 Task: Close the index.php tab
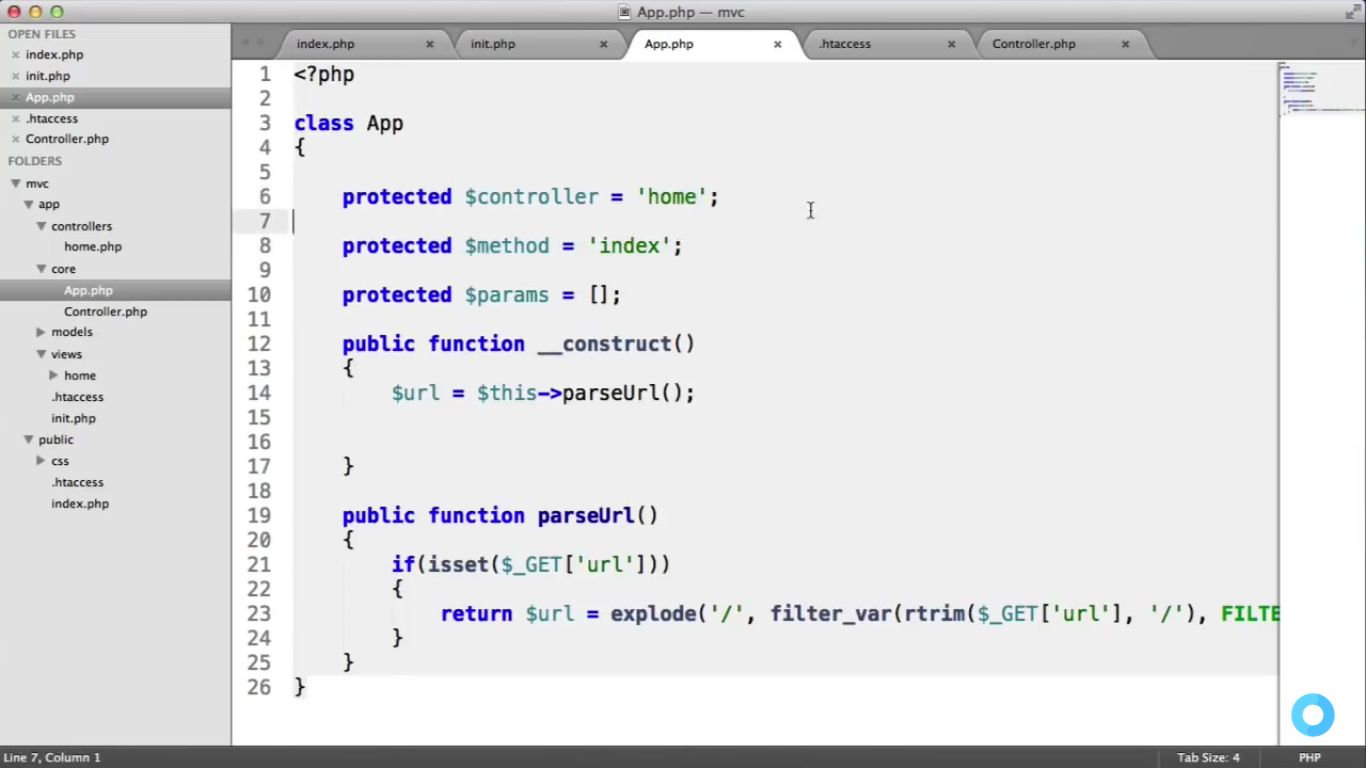click(430, 44)
